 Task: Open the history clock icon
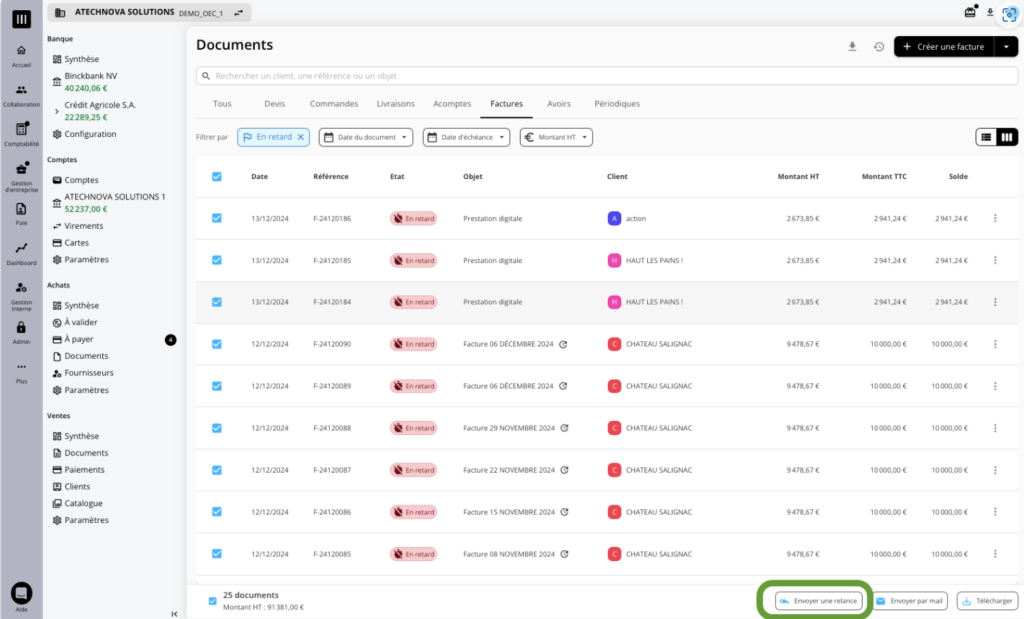[x=879, y=46]
